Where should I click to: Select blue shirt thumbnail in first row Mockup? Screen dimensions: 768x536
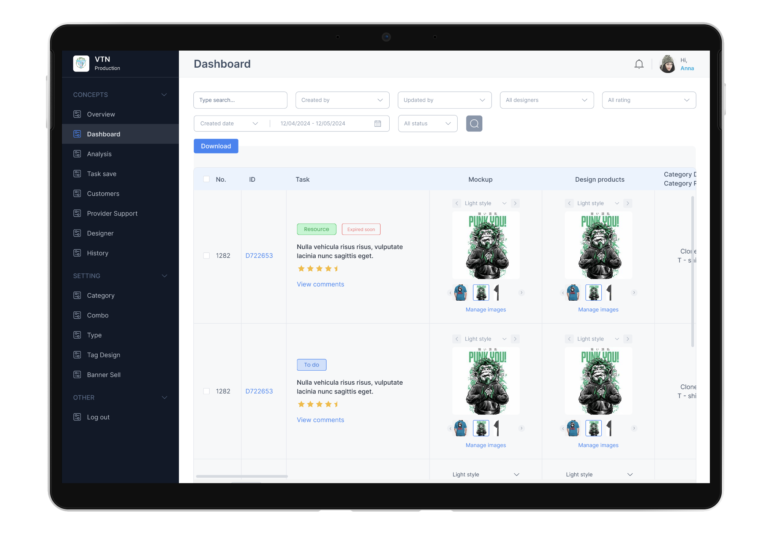click(x=460, y=292)
